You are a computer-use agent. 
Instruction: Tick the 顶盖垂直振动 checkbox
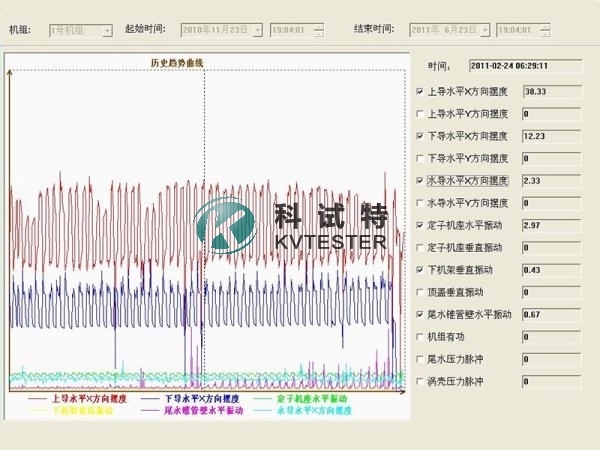point(420,291)
